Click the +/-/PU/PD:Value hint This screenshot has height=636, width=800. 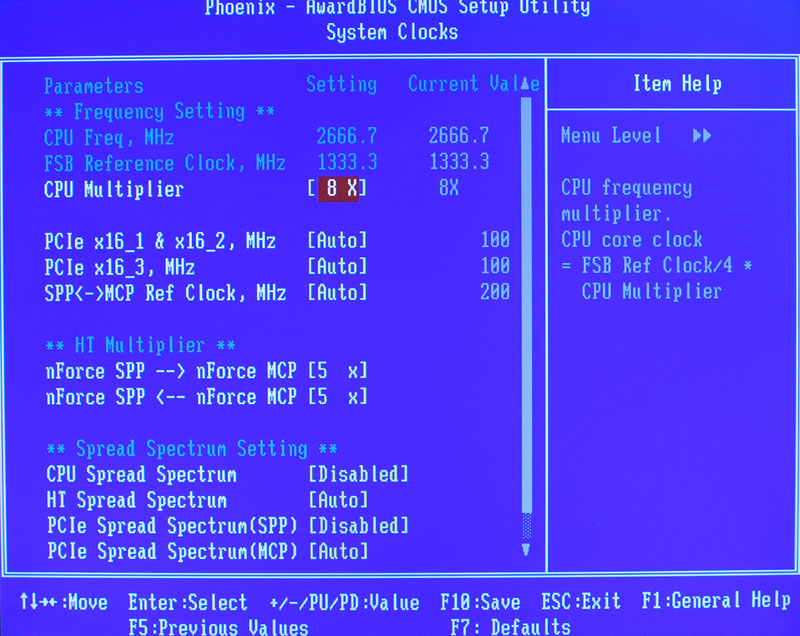344,603
